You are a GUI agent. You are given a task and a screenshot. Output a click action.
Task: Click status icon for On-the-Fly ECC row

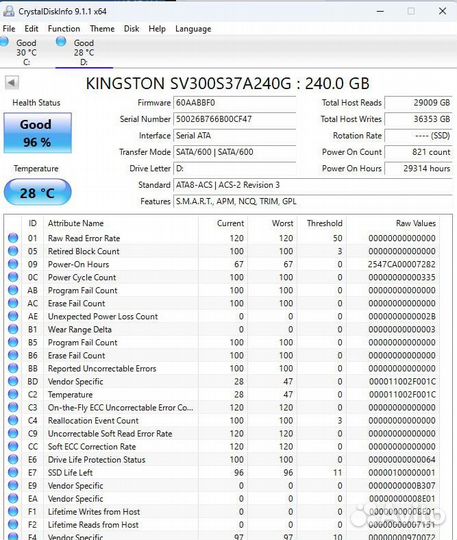pos(13,407)
